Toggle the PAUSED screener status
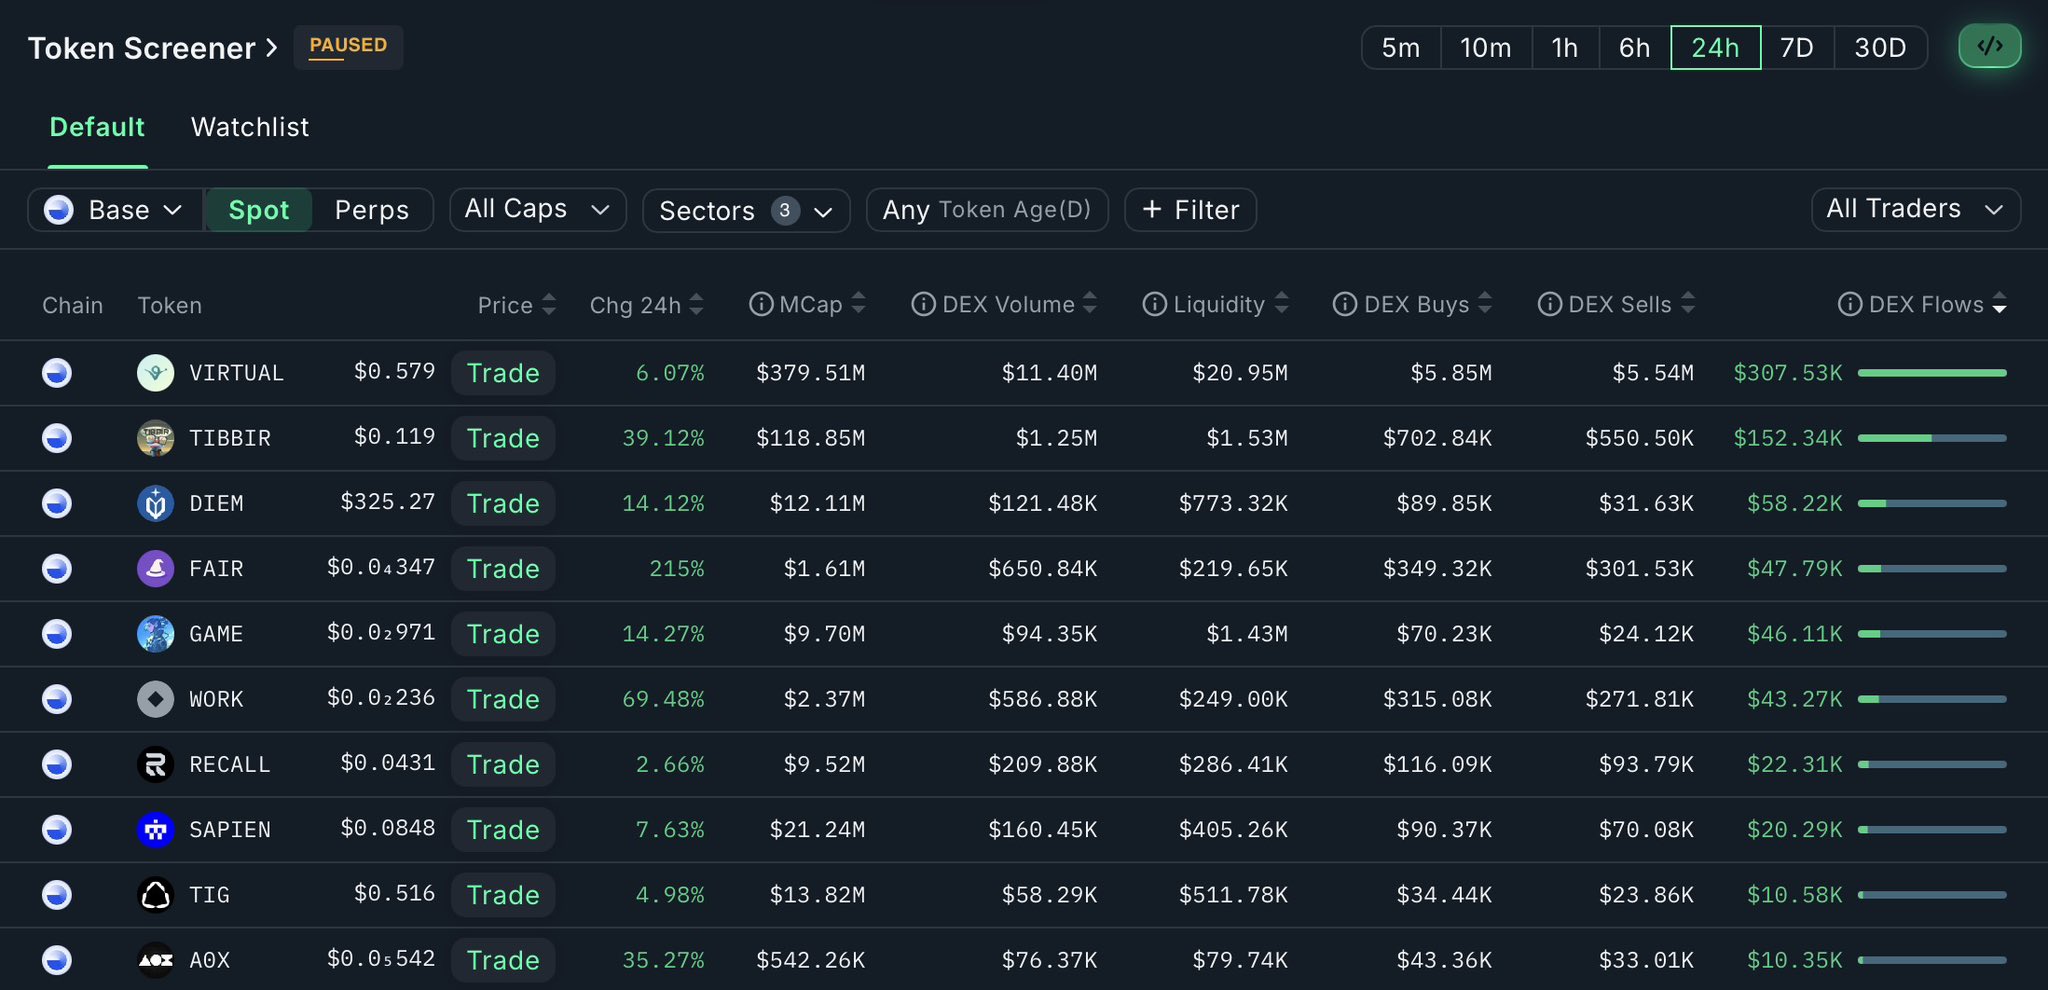 [348, 47]
